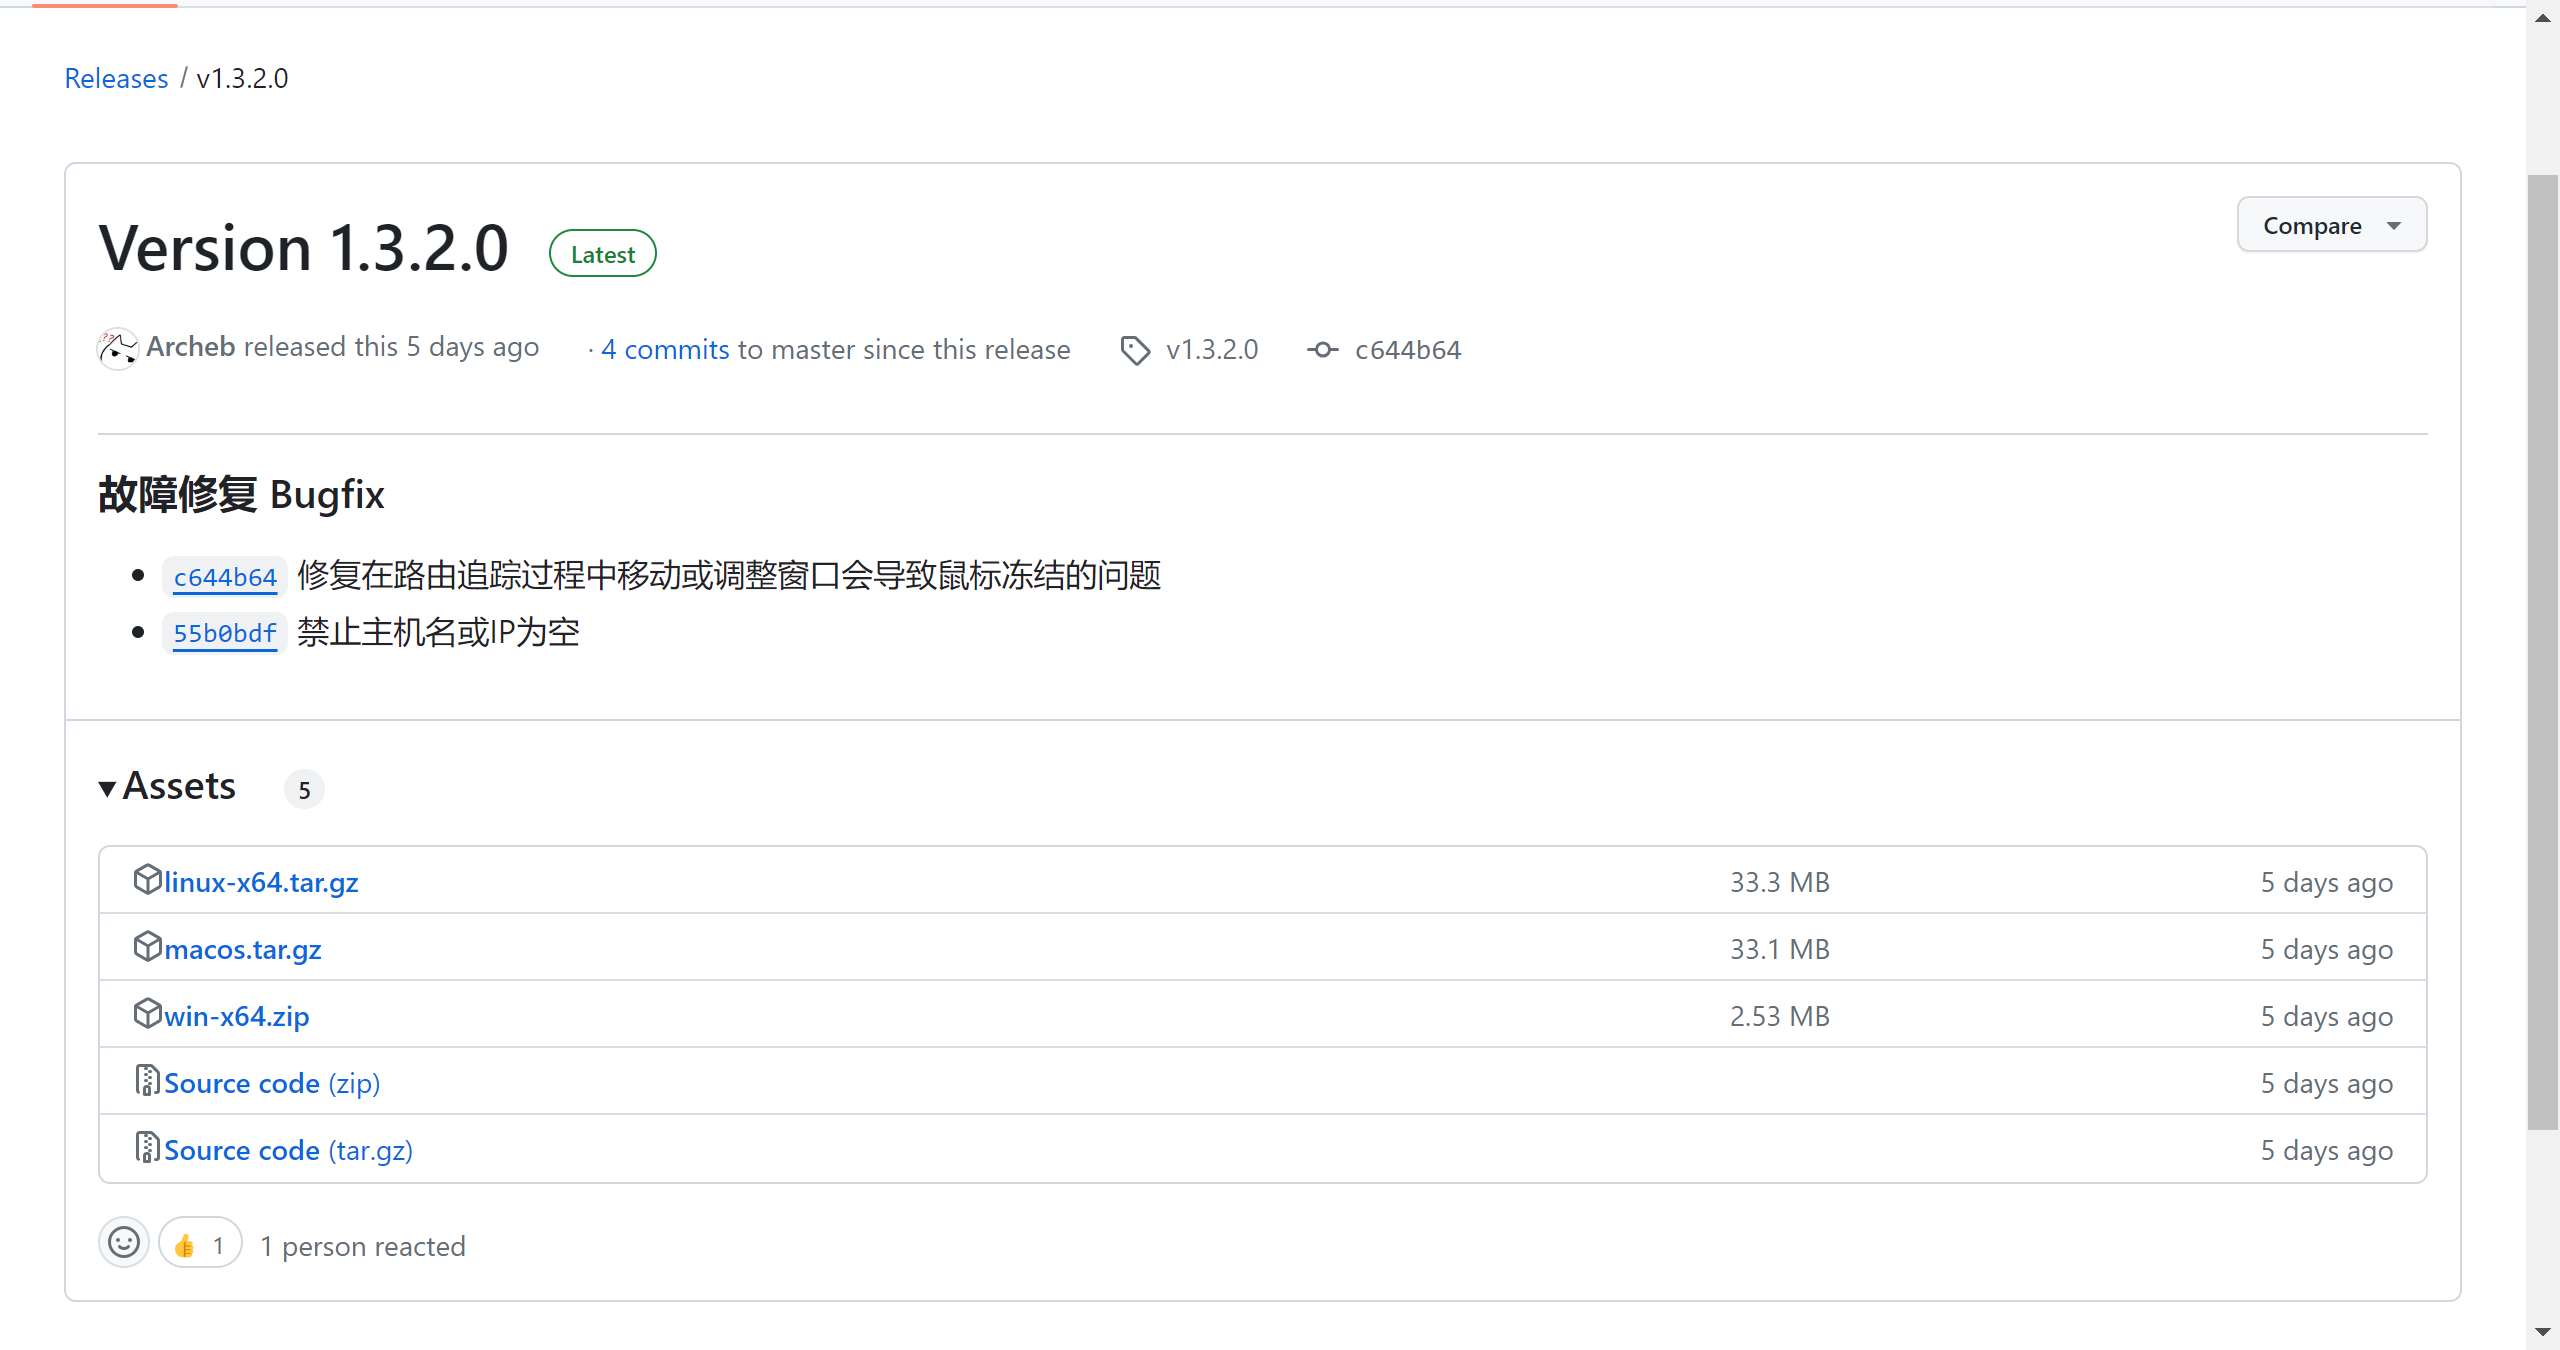Open the 4 commits link
The width and height of the screenshot is (2560, 1350).
[666, 349]
